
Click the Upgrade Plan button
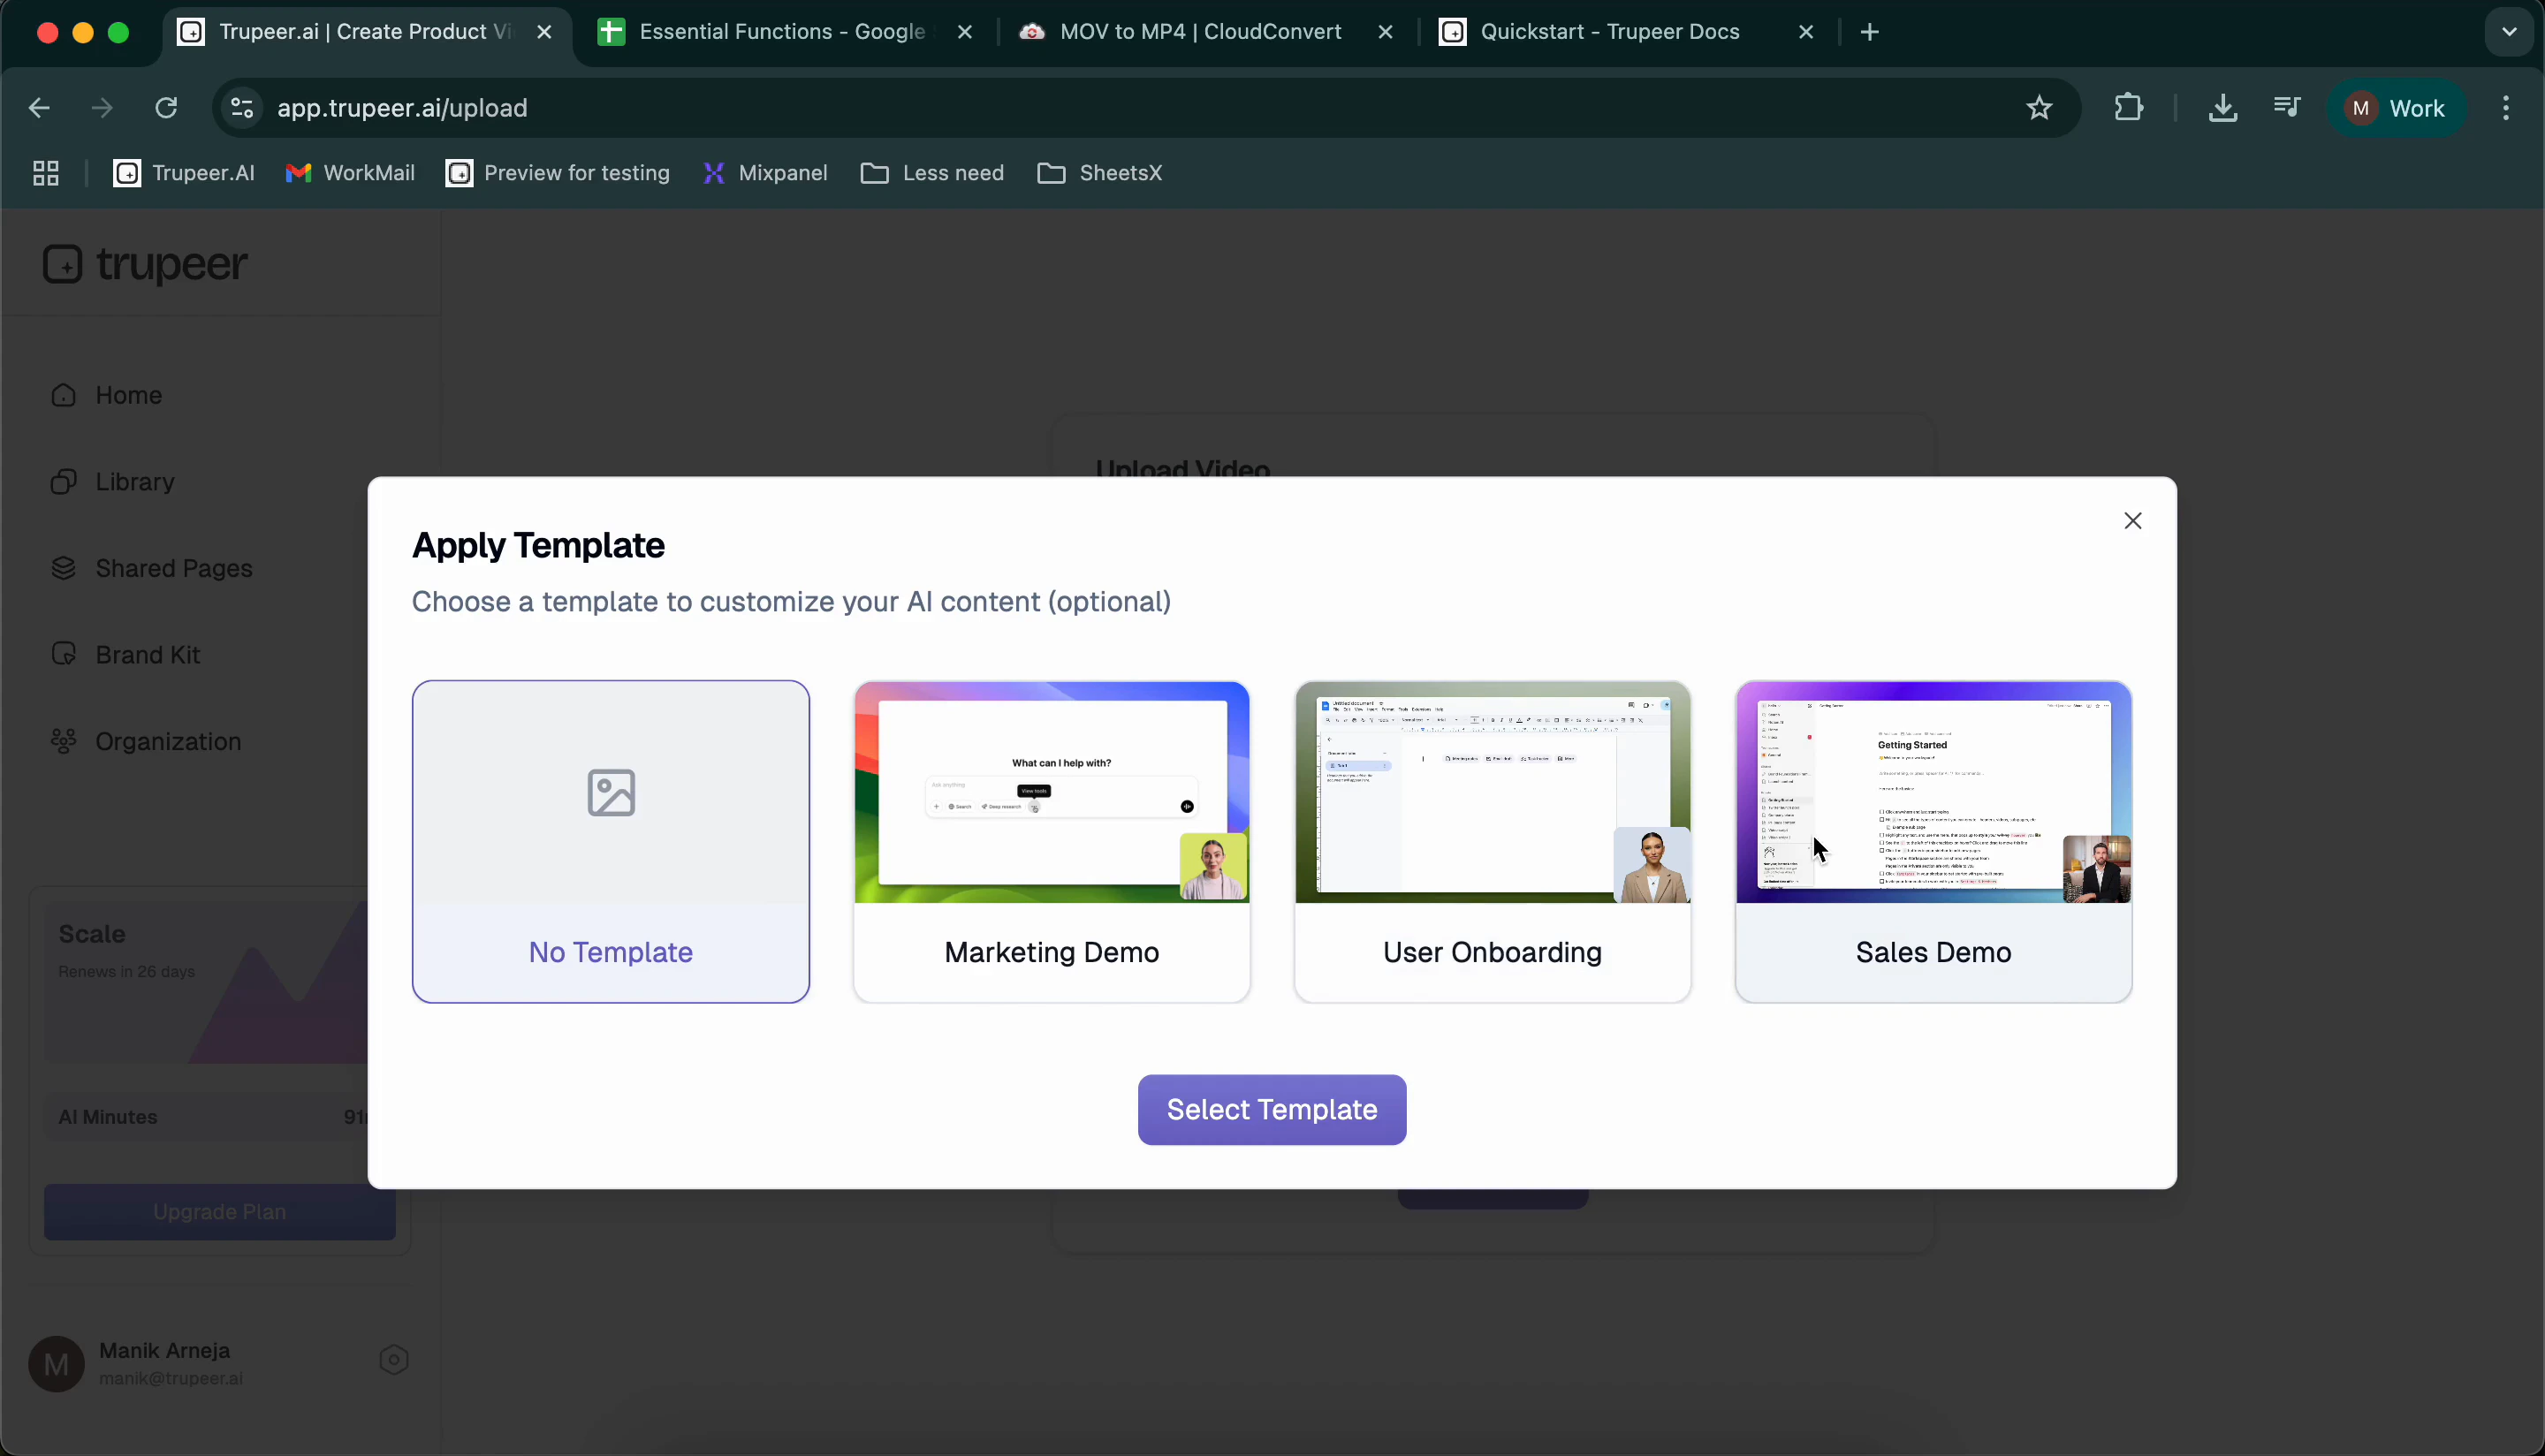click(220, 1211)
